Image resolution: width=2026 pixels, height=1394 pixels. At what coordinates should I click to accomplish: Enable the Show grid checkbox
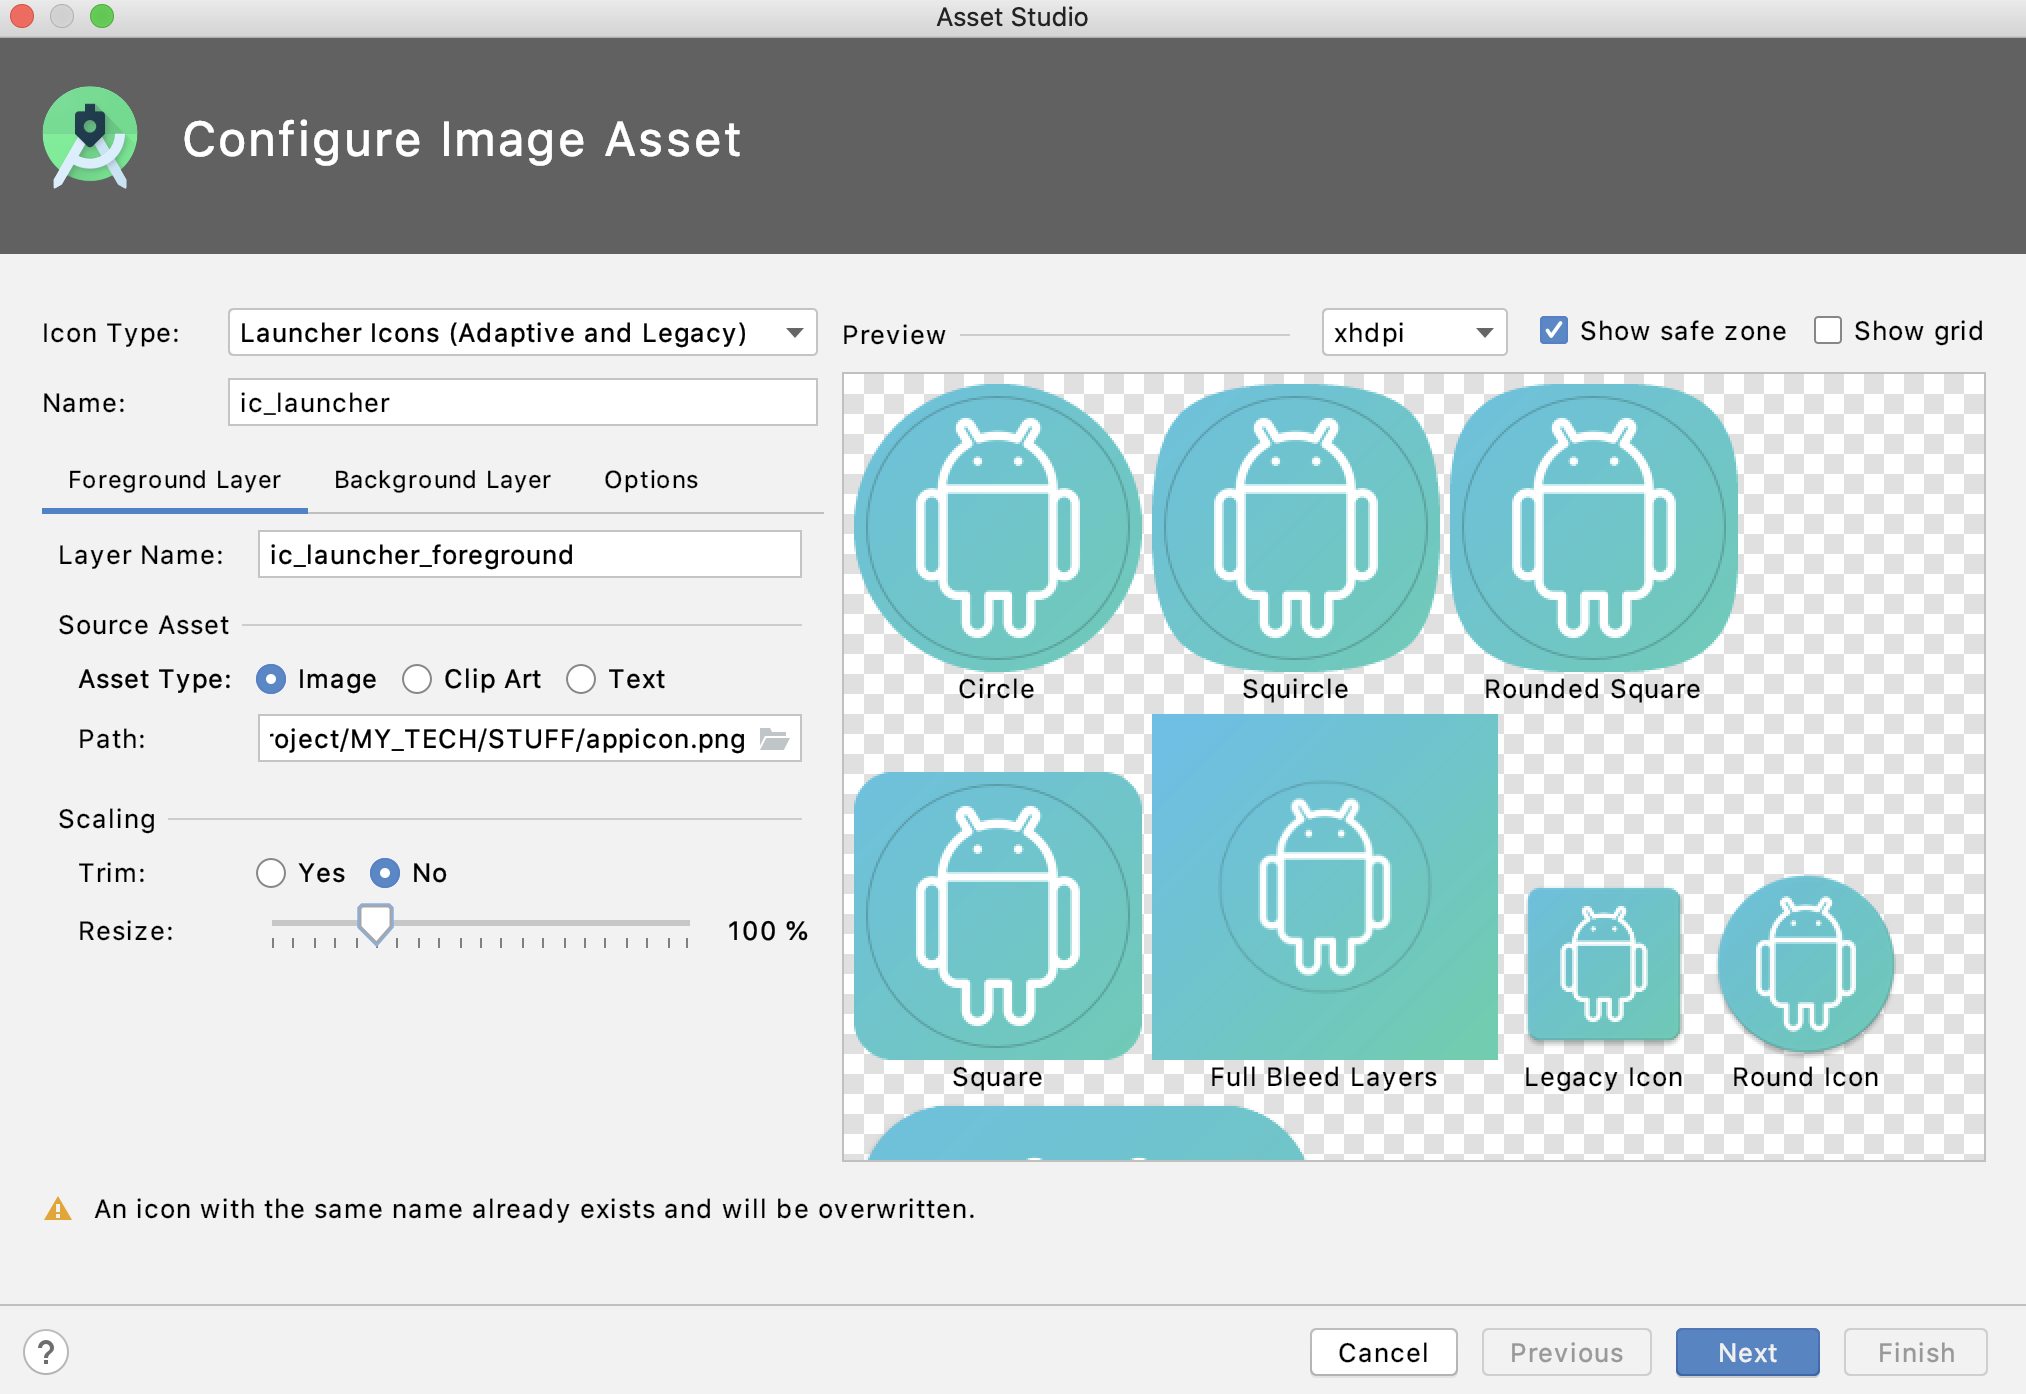coord(1827,331)
